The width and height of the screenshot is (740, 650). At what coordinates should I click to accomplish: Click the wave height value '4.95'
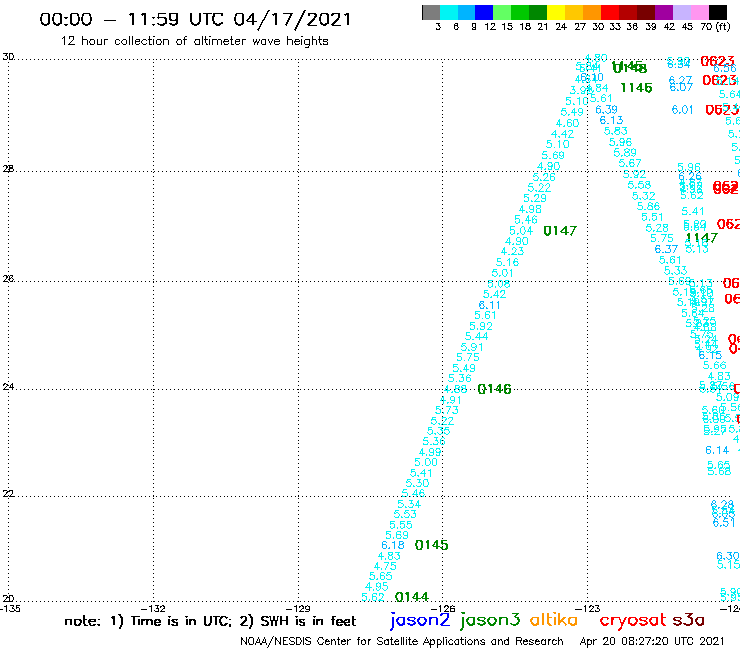pos(377,587)
